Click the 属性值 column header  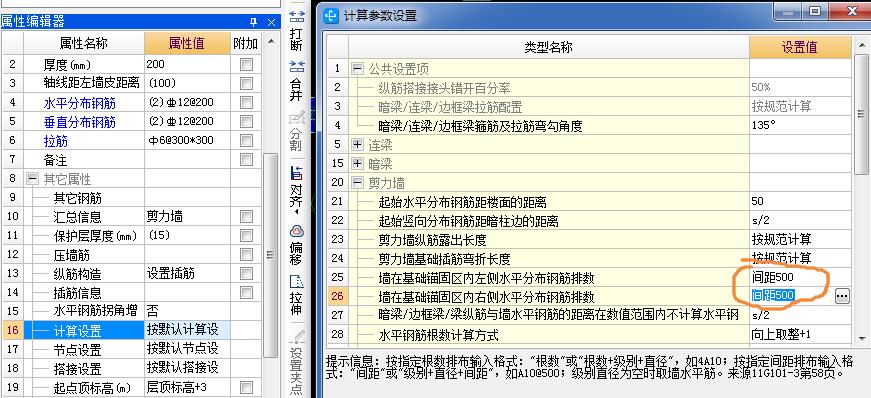(x=187, y=43)
